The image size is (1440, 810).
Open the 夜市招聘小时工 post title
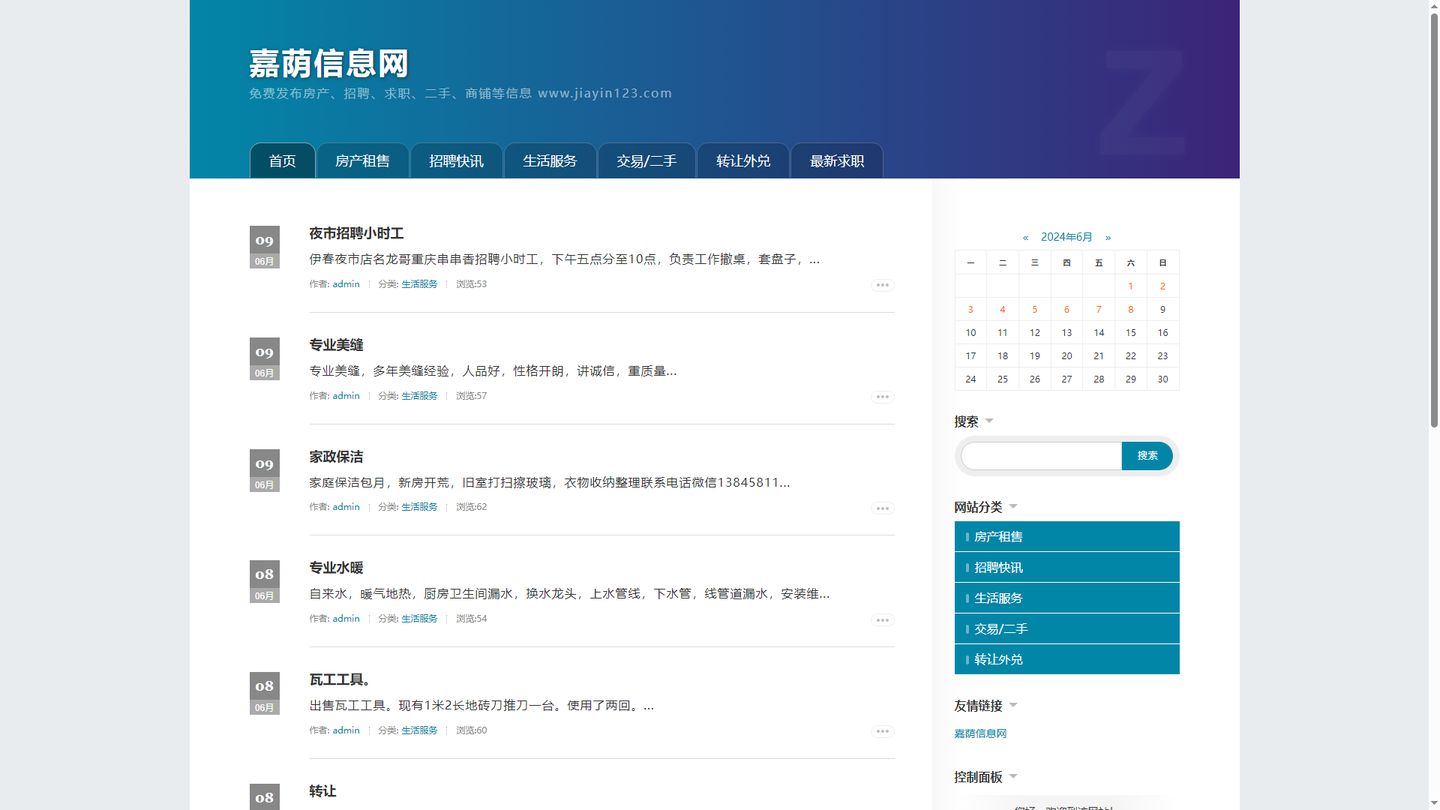[356, 233]
